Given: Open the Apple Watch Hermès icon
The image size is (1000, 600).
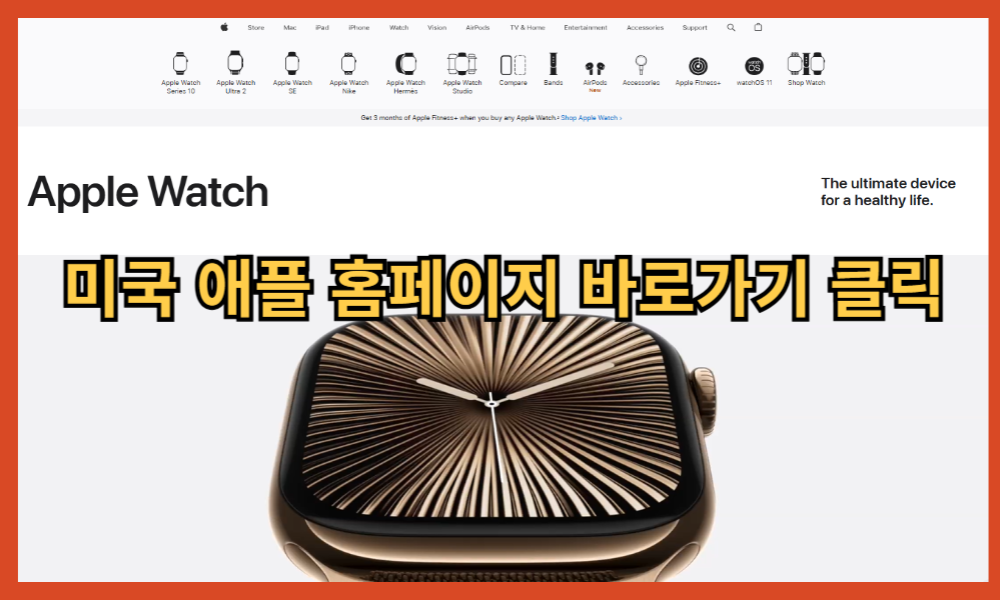Looking at the screenshot, I should coord(406,64).
